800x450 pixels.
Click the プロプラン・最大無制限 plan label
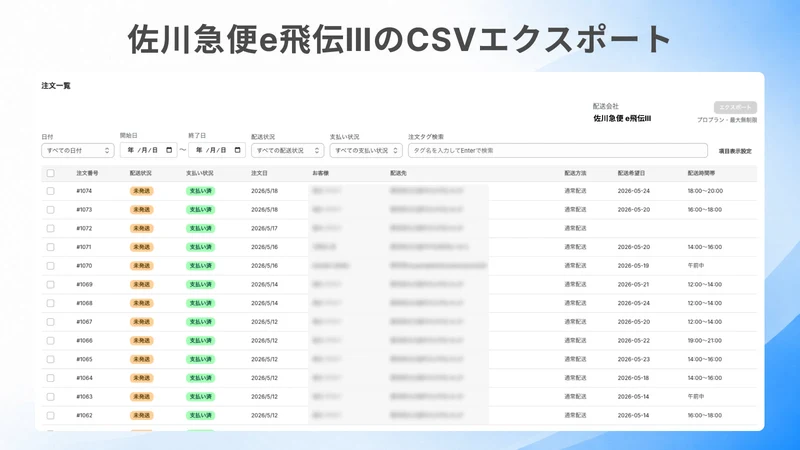click(727, 120)
